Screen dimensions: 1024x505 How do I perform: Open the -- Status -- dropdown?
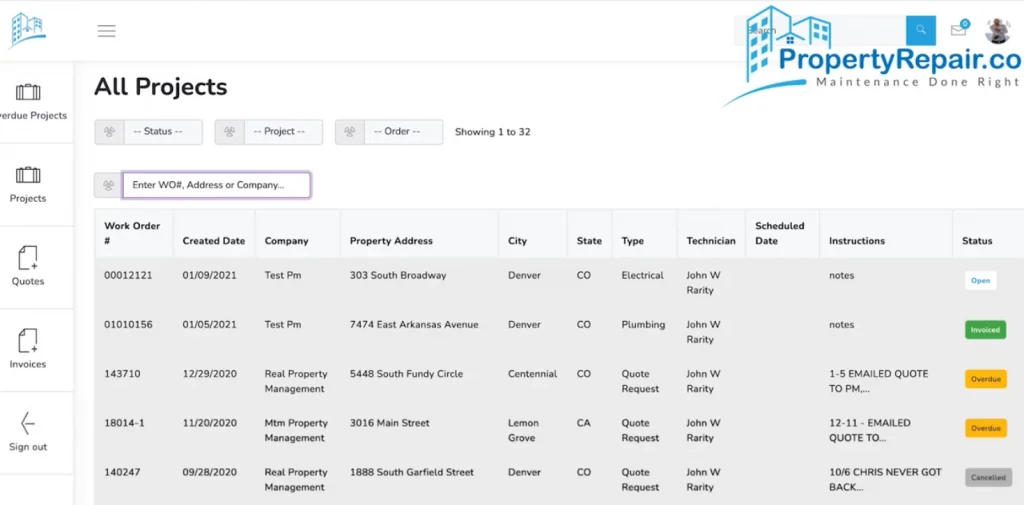163,132
